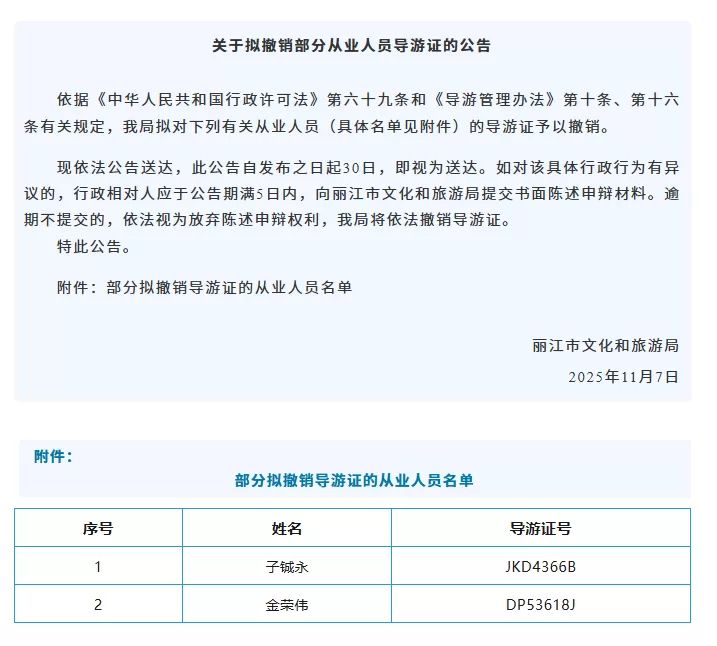Click the blue 附件： heading
Viewport: 717px width, 646px height.
pyautogui.click(x=54, y=456)
